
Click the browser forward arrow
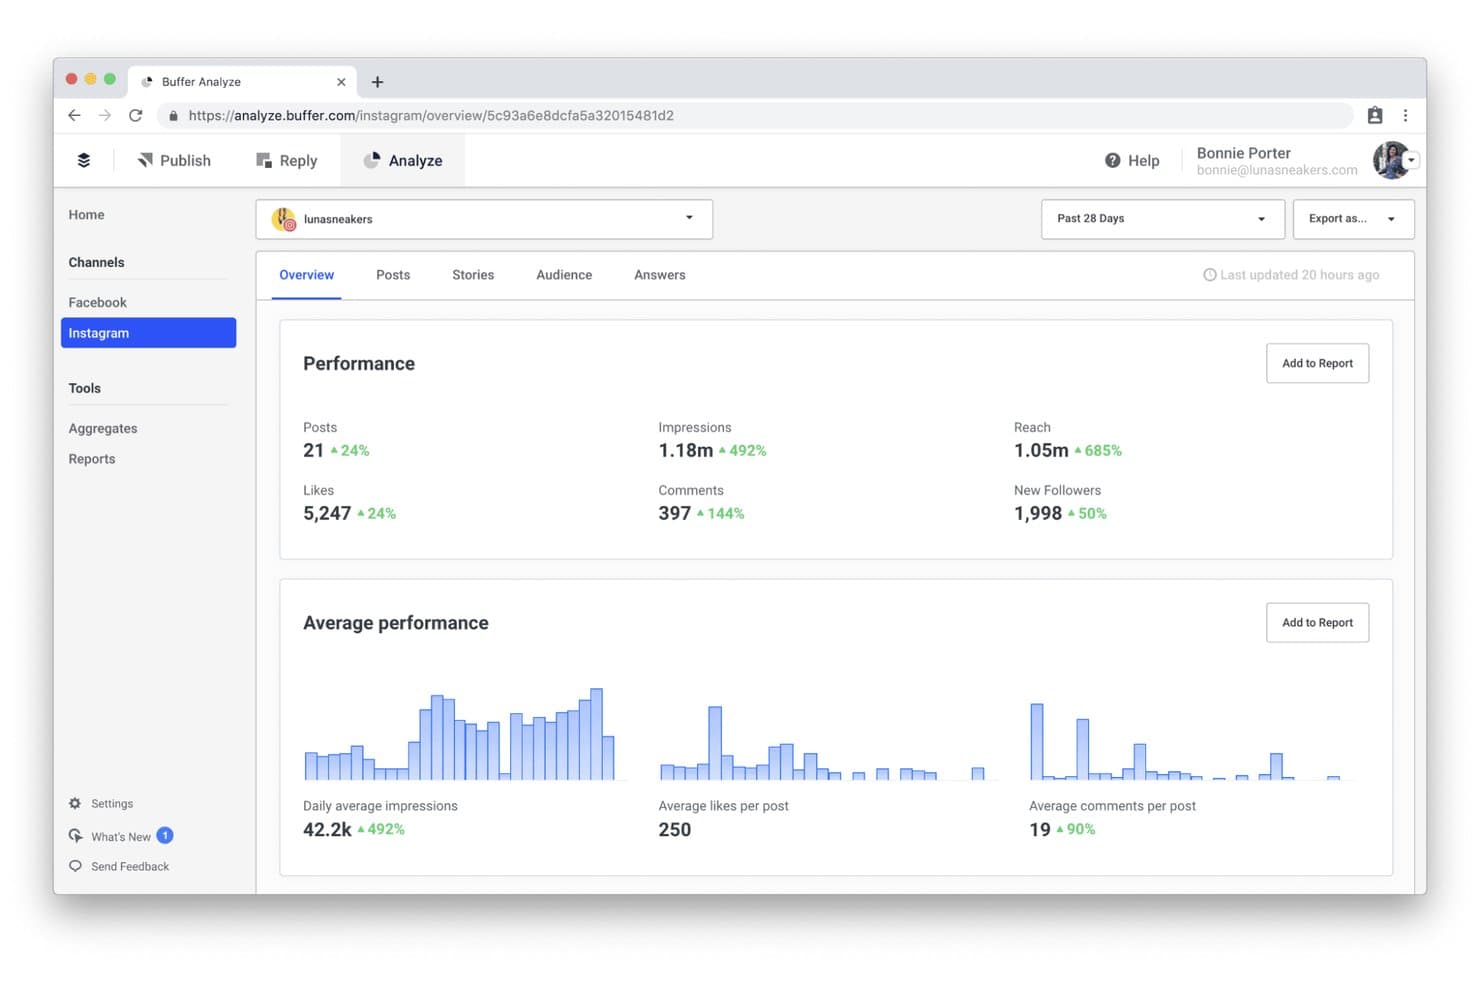[105, 115]
